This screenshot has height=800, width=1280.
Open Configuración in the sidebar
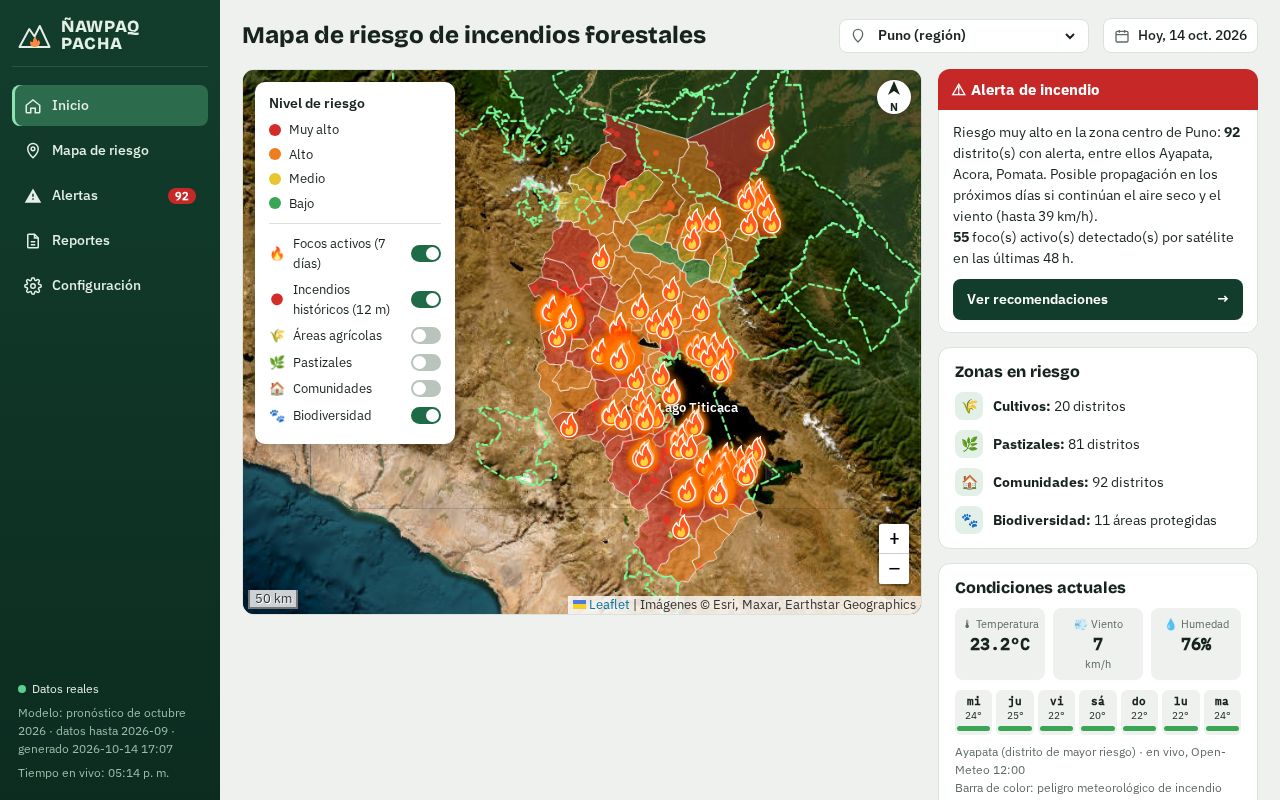tap(110, 286)
